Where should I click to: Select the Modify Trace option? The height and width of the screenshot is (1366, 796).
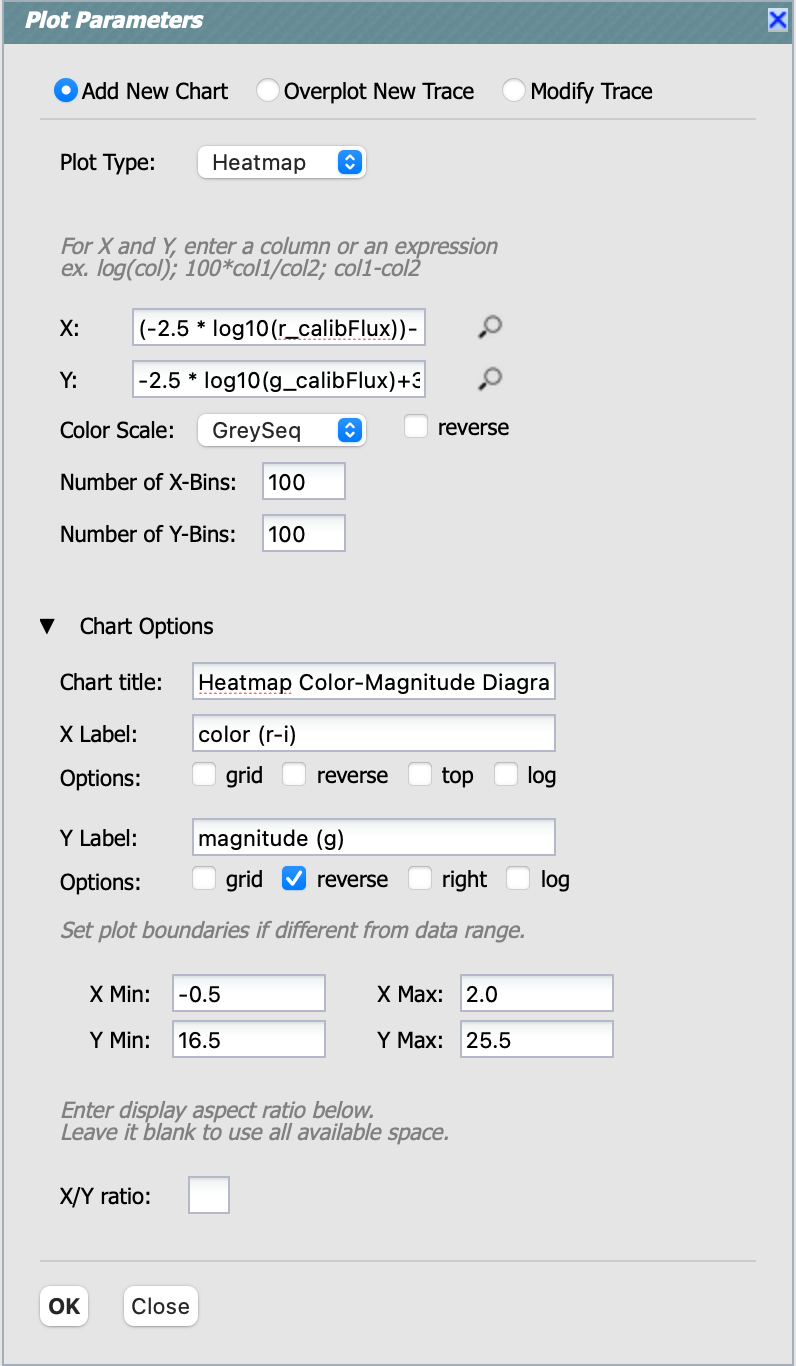click(x=514, y=91)
